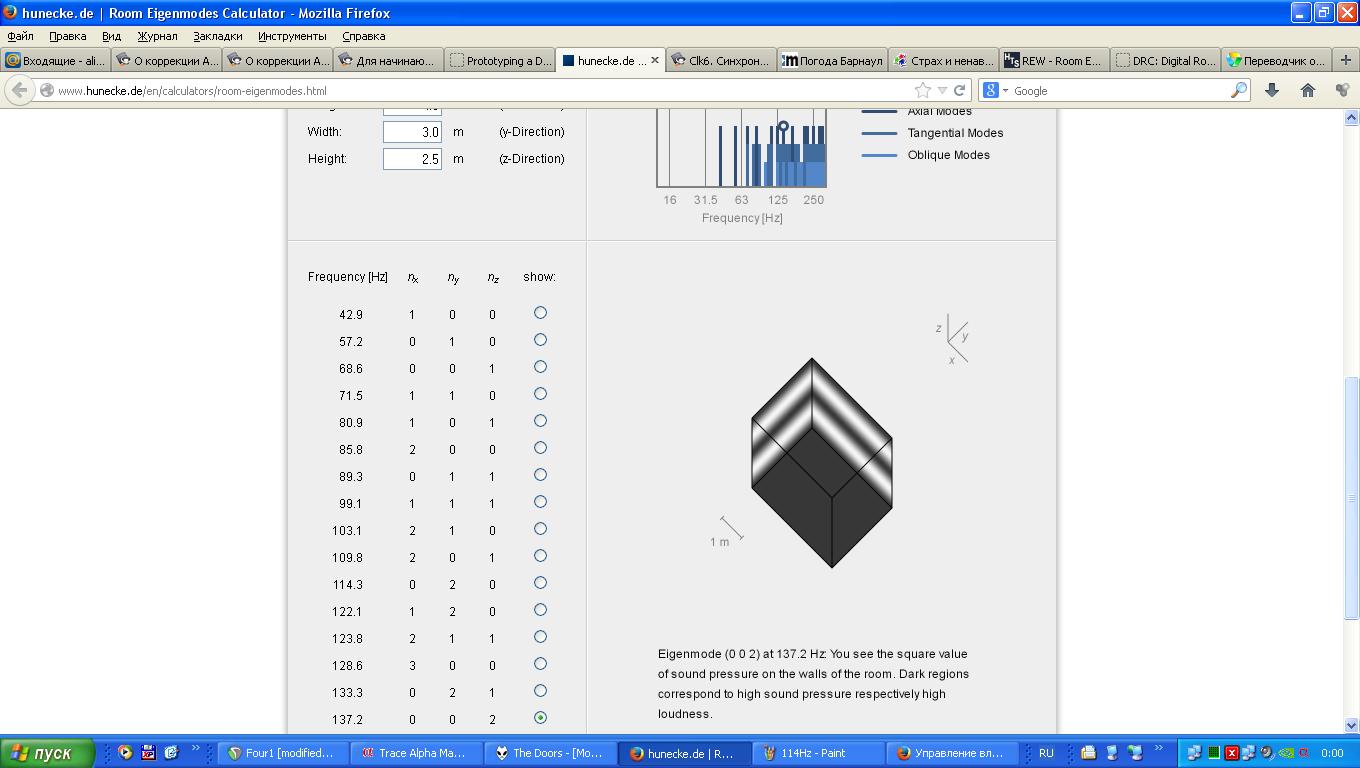Viewport: 1360px width, 768px height.
Task: Show the 80.9 Hz mode (1 0 1)
Action: (x=540, y=421)
